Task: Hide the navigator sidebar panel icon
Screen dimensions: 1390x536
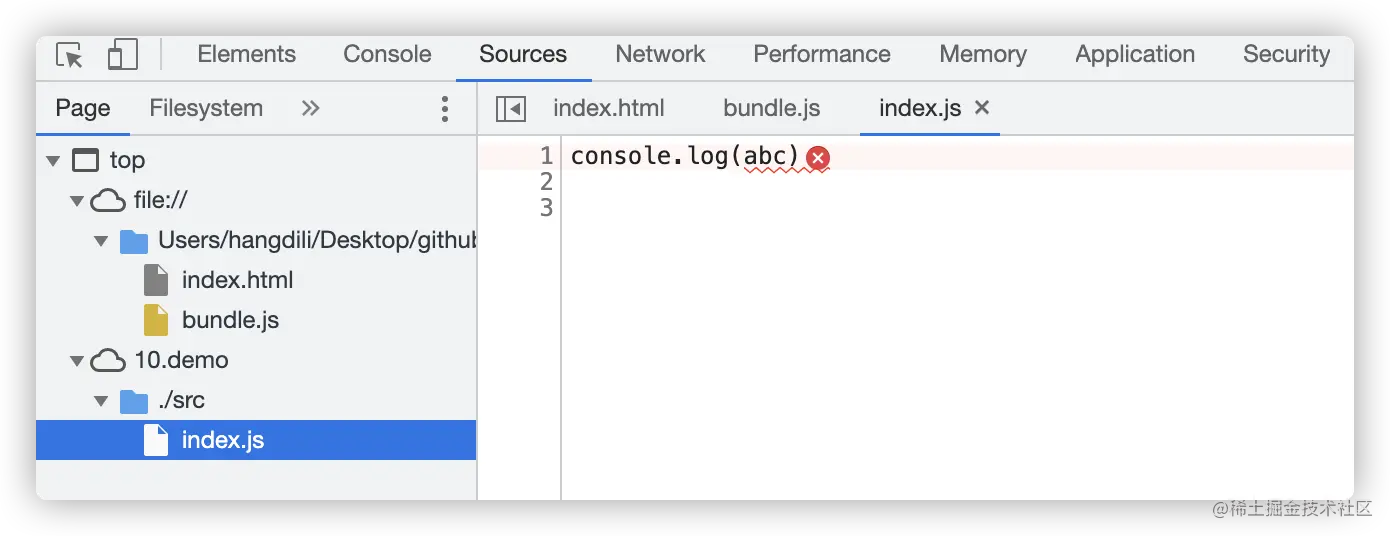Action: [511, 108]
